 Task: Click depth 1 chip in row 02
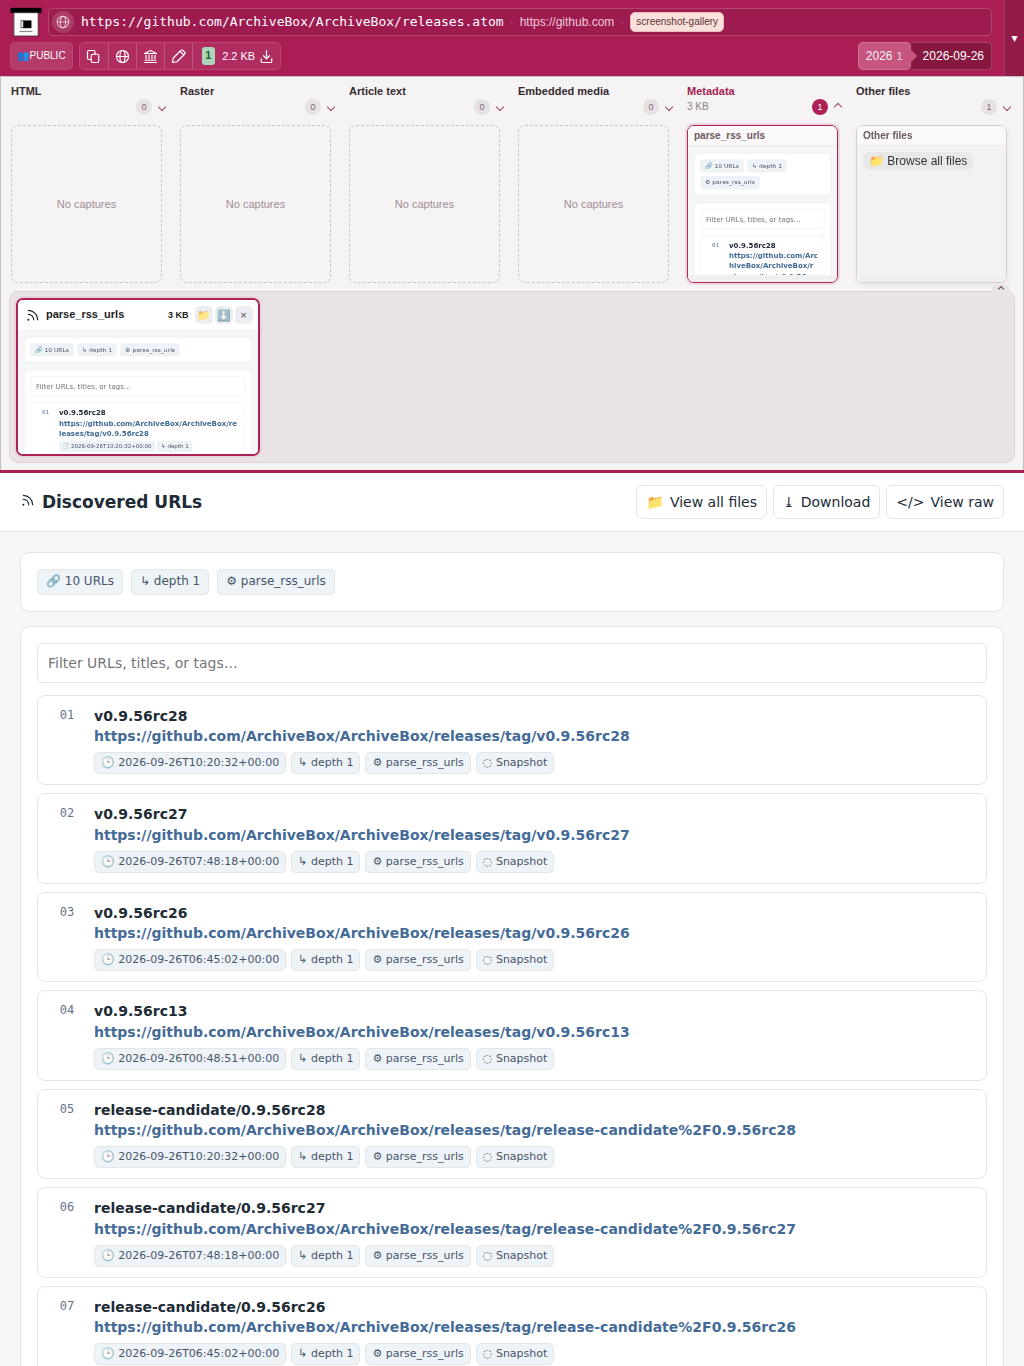325,862
